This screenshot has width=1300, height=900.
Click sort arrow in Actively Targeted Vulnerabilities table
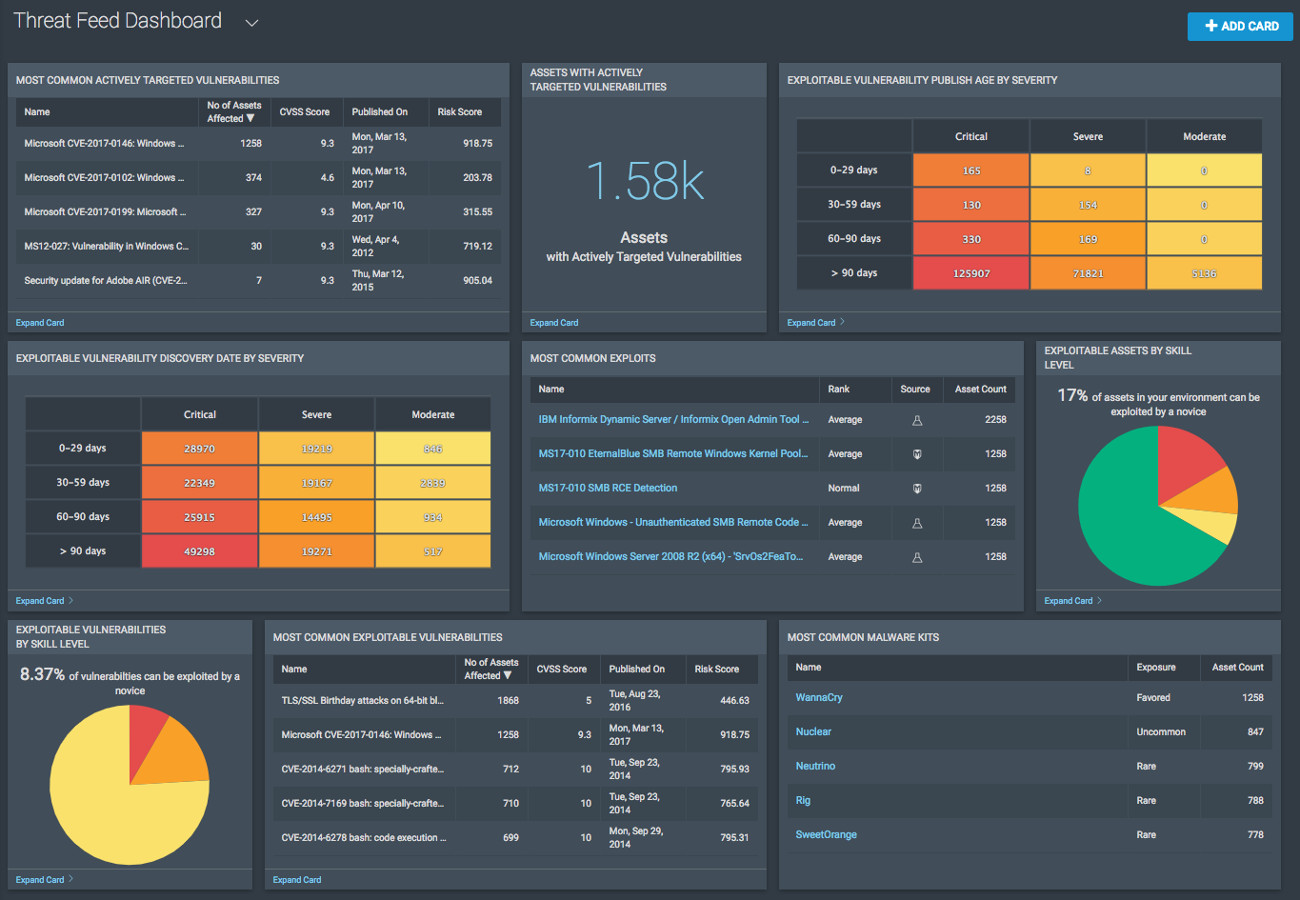coord(250,119)
